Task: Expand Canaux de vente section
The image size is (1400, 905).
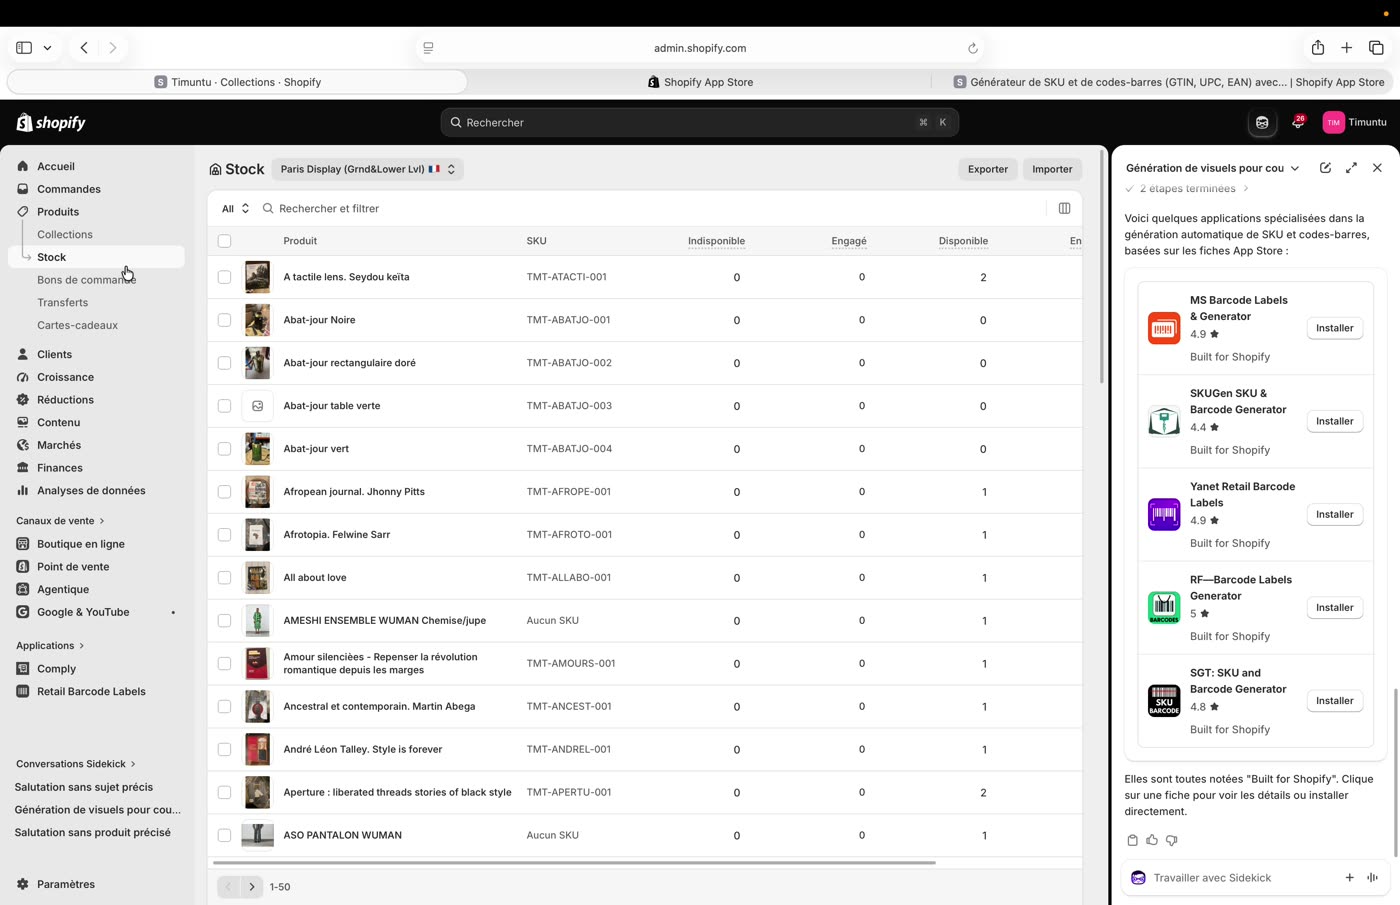Action: tap(60, 521)
